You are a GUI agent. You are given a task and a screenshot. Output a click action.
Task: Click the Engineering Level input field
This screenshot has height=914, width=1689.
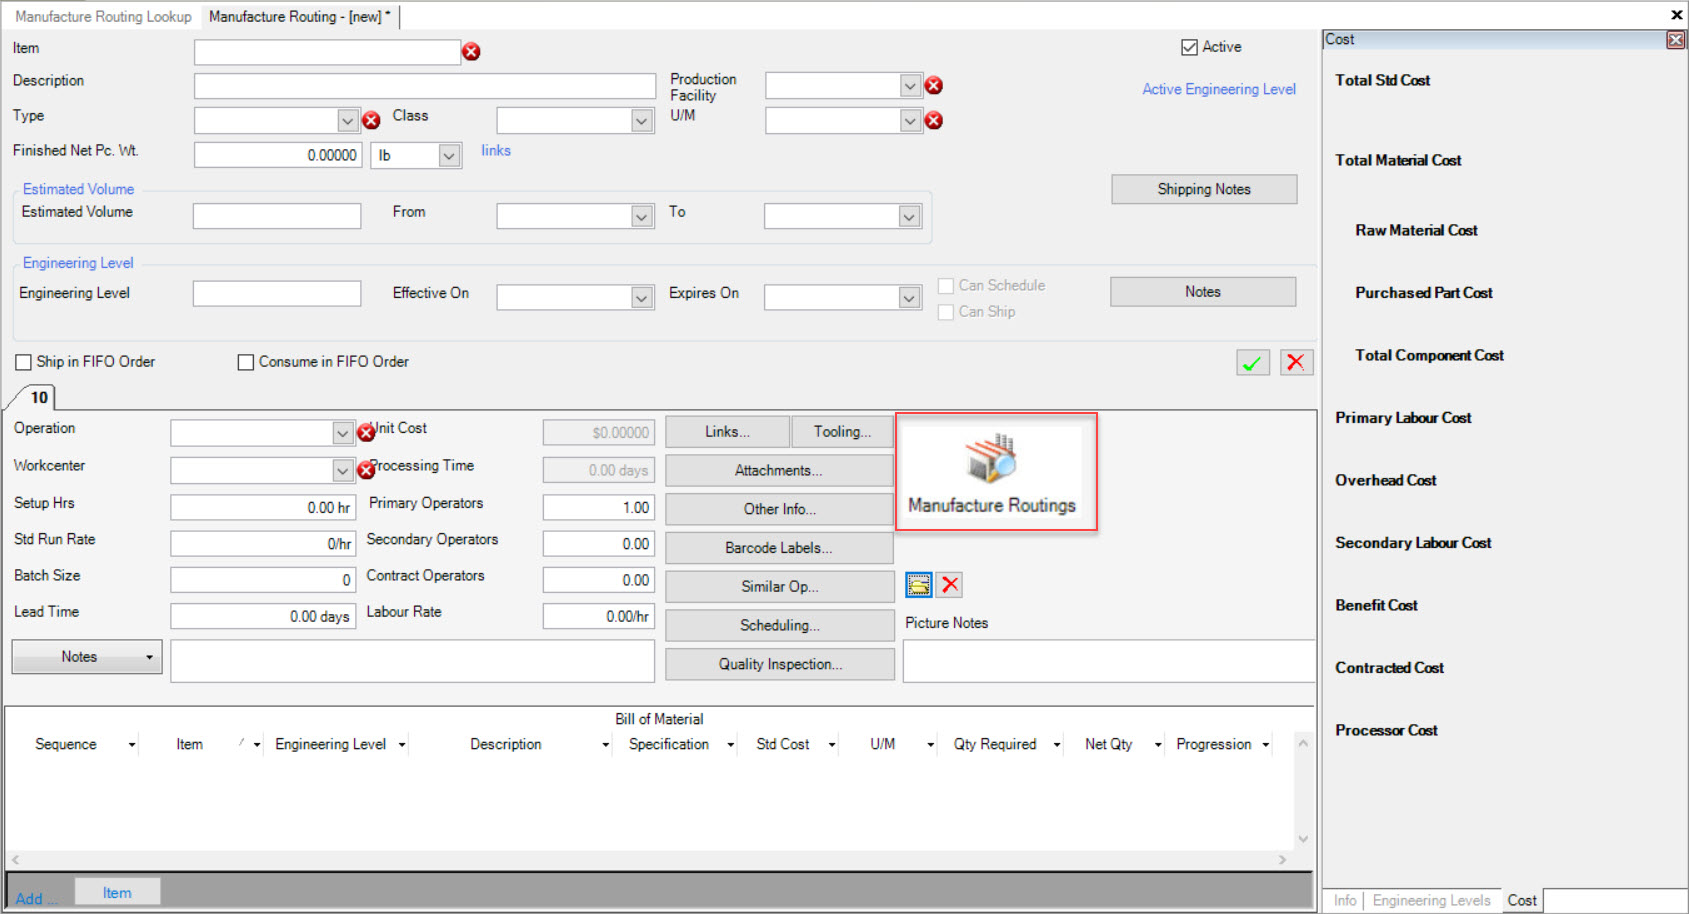[277, 293]
